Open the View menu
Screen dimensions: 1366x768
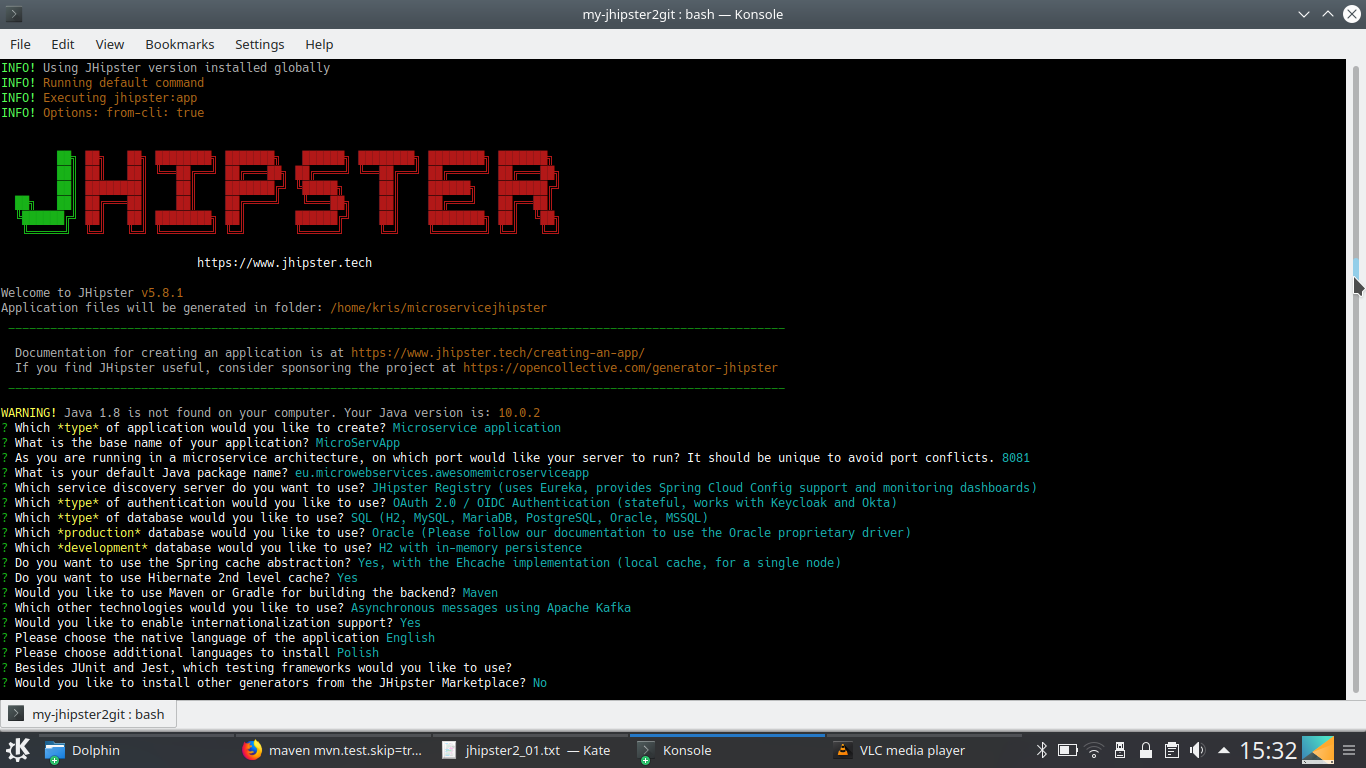110,44
